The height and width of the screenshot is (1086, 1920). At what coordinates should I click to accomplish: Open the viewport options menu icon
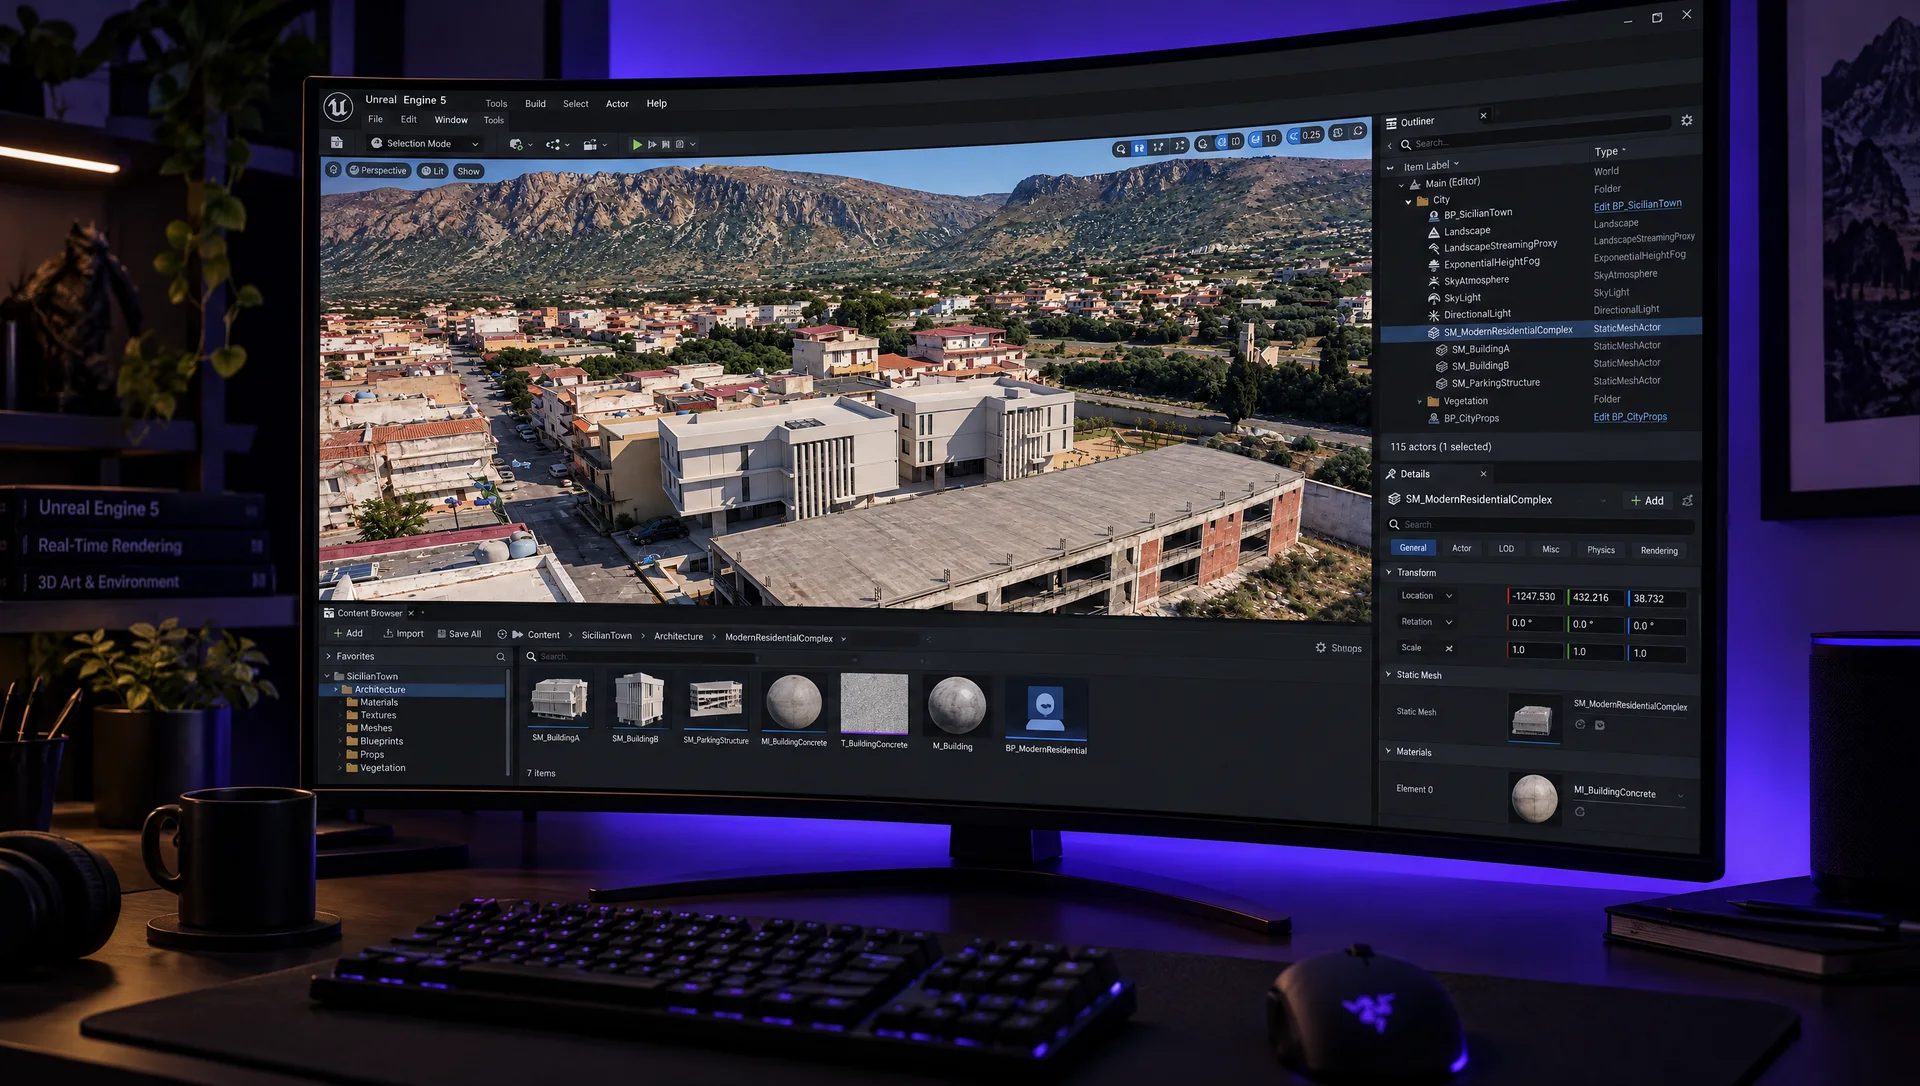pos(334,170)
